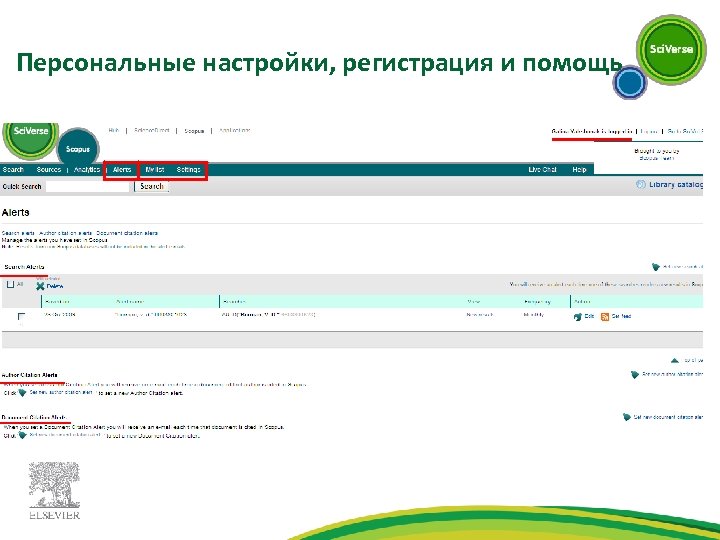Image resolution: width=720 pixels, height=540 pixels.
Task: Open the My list tab
Action: [x=155, y=169]
